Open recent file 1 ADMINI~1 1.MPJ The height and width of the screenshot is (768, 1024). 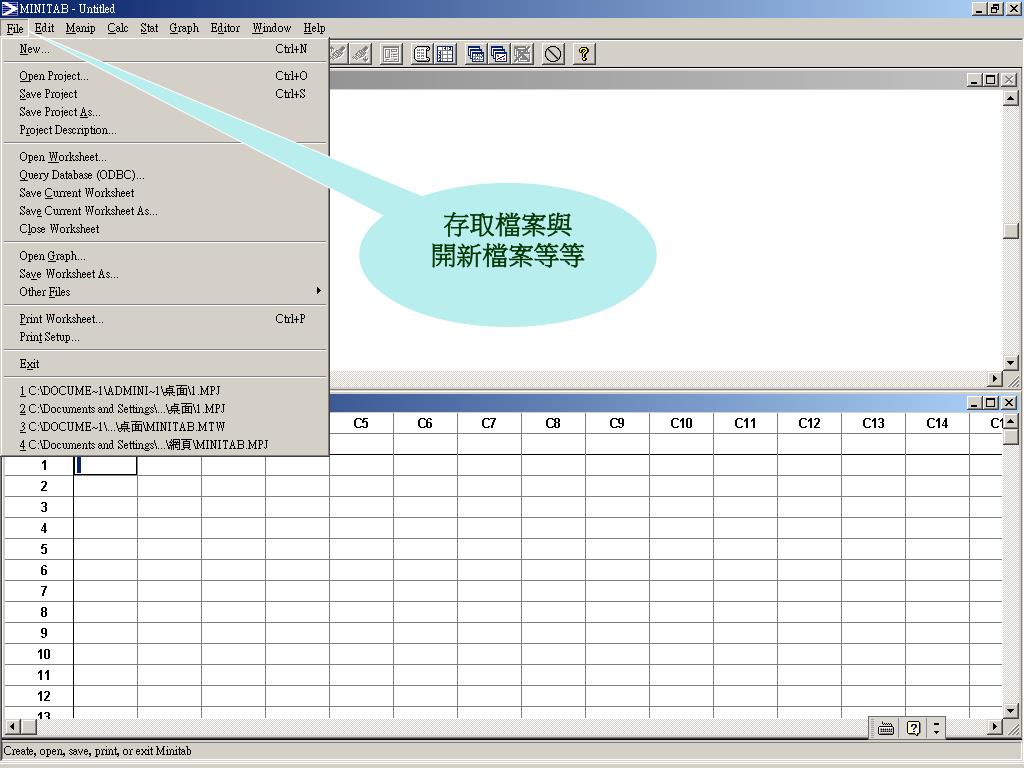tap(165, 391)
